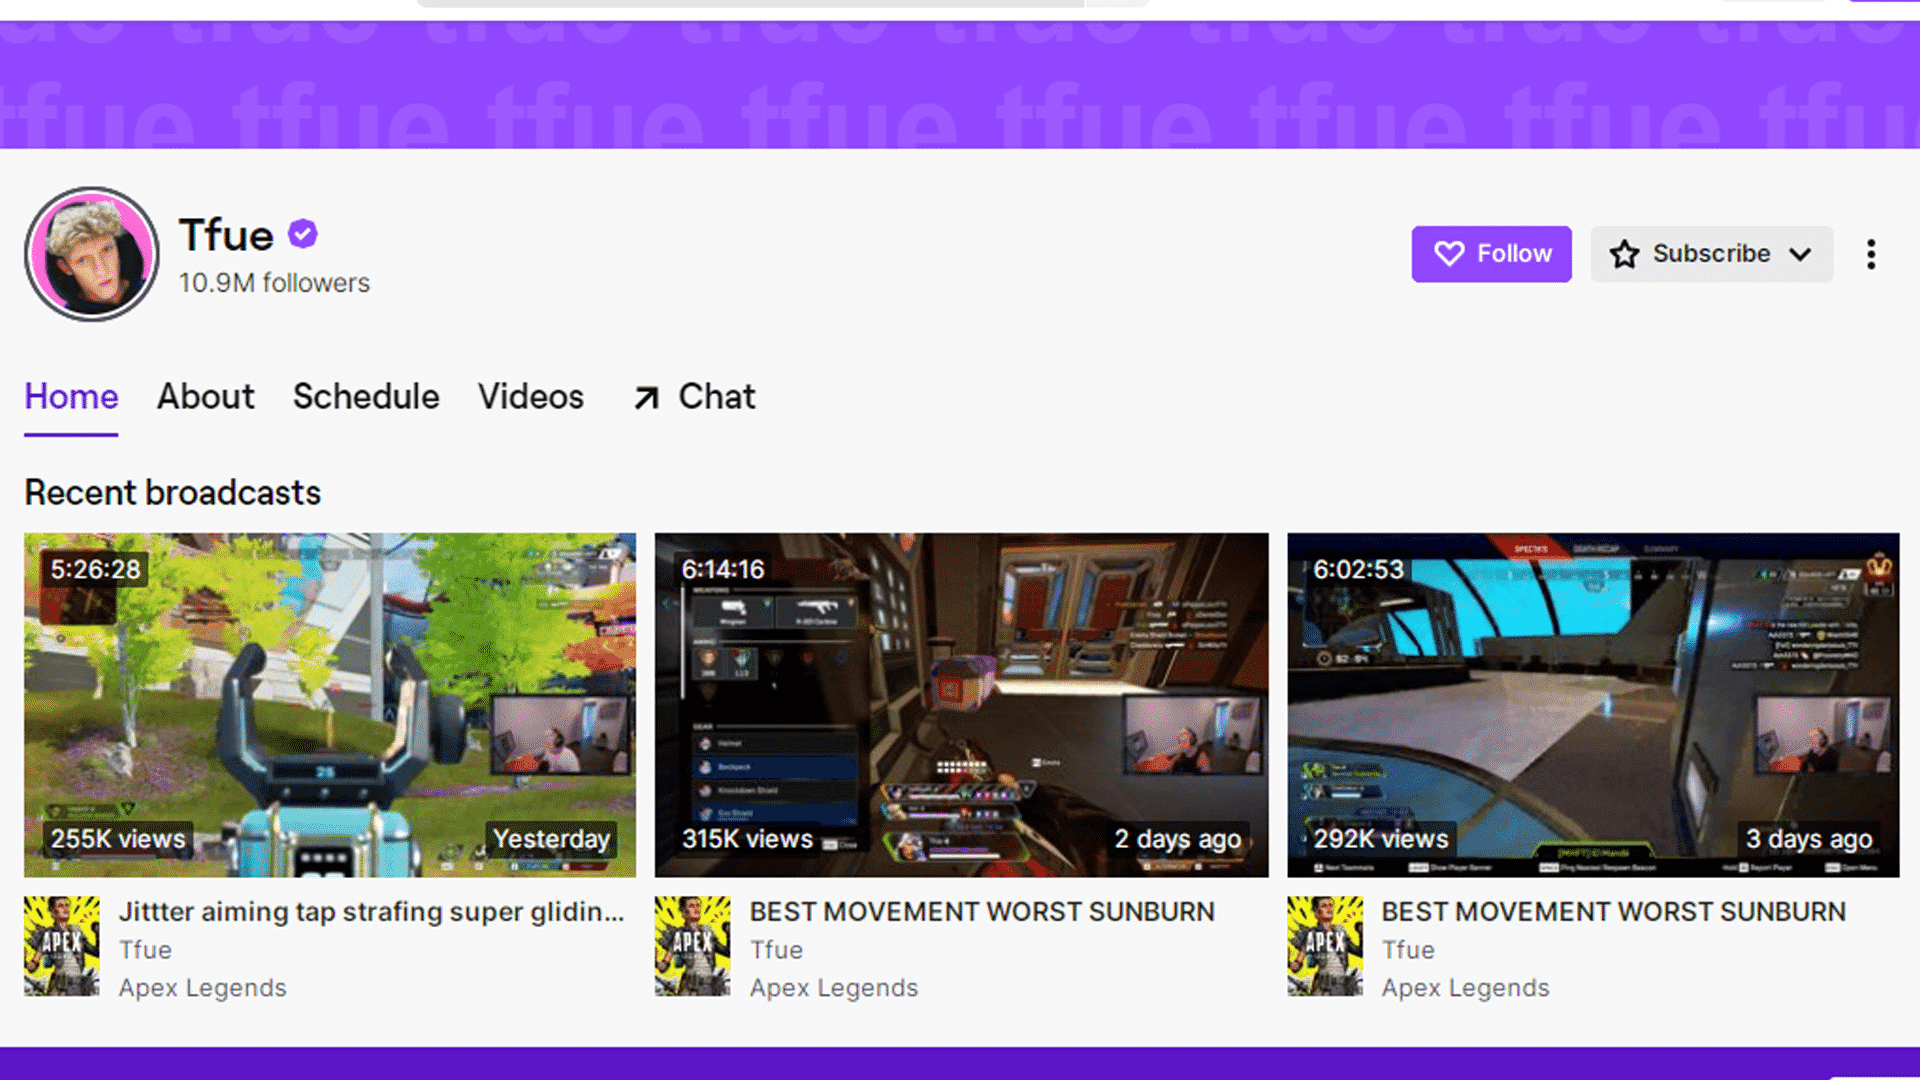This screenshot has width=1920, height=1080.
Task: Click BEST MOVEMENT WORST SUNBURN 2 days ago thumbnail
Action: (x=961, y=704)
